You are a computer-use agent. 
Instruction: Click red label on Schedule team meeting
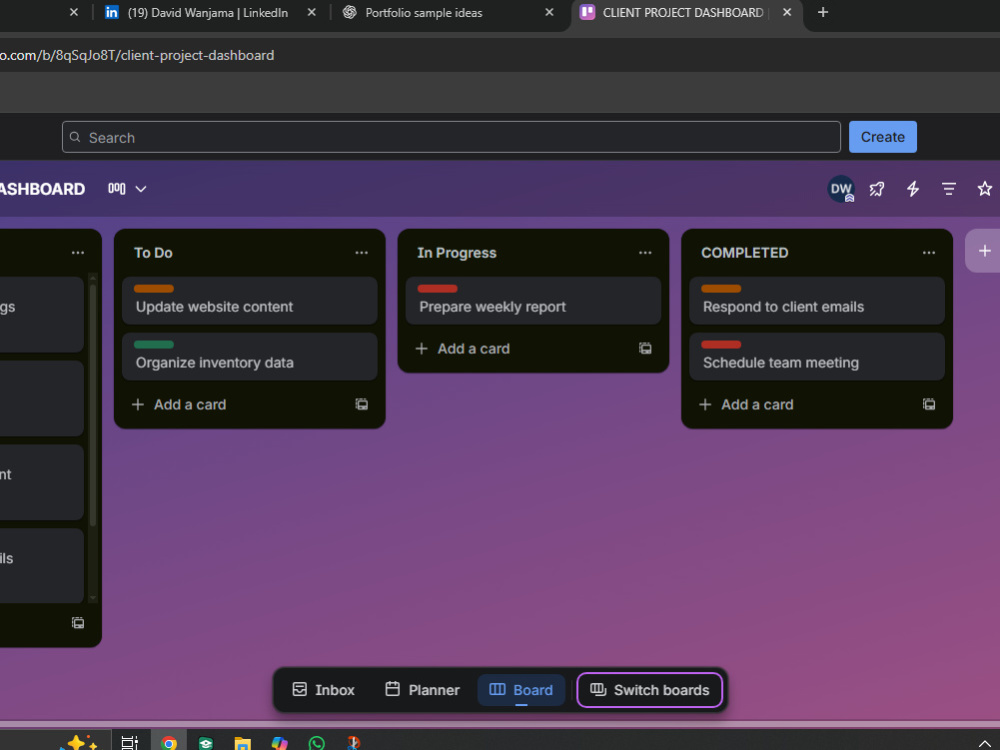click(721, 344)
